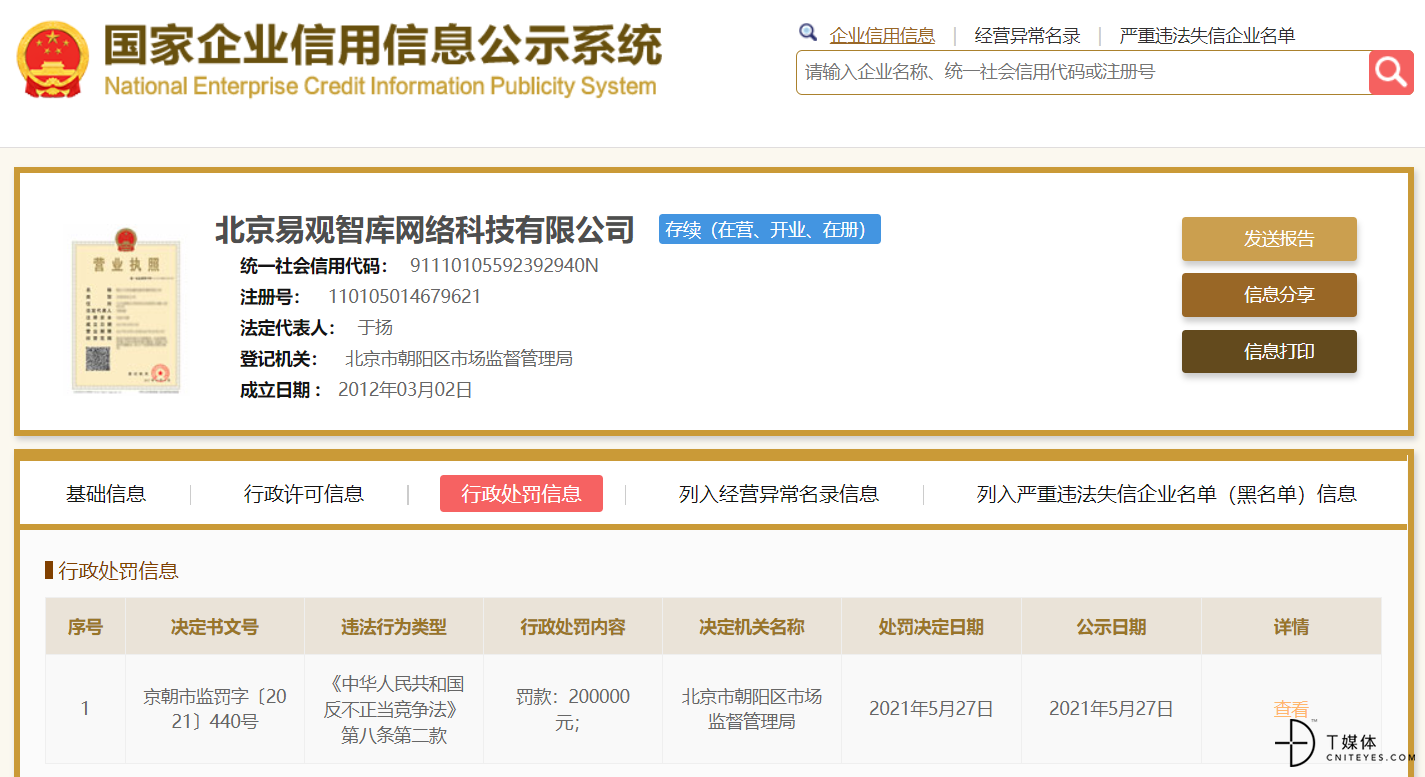
Task: Click the 信息分享 button
Action: [x=1269, y=295]
